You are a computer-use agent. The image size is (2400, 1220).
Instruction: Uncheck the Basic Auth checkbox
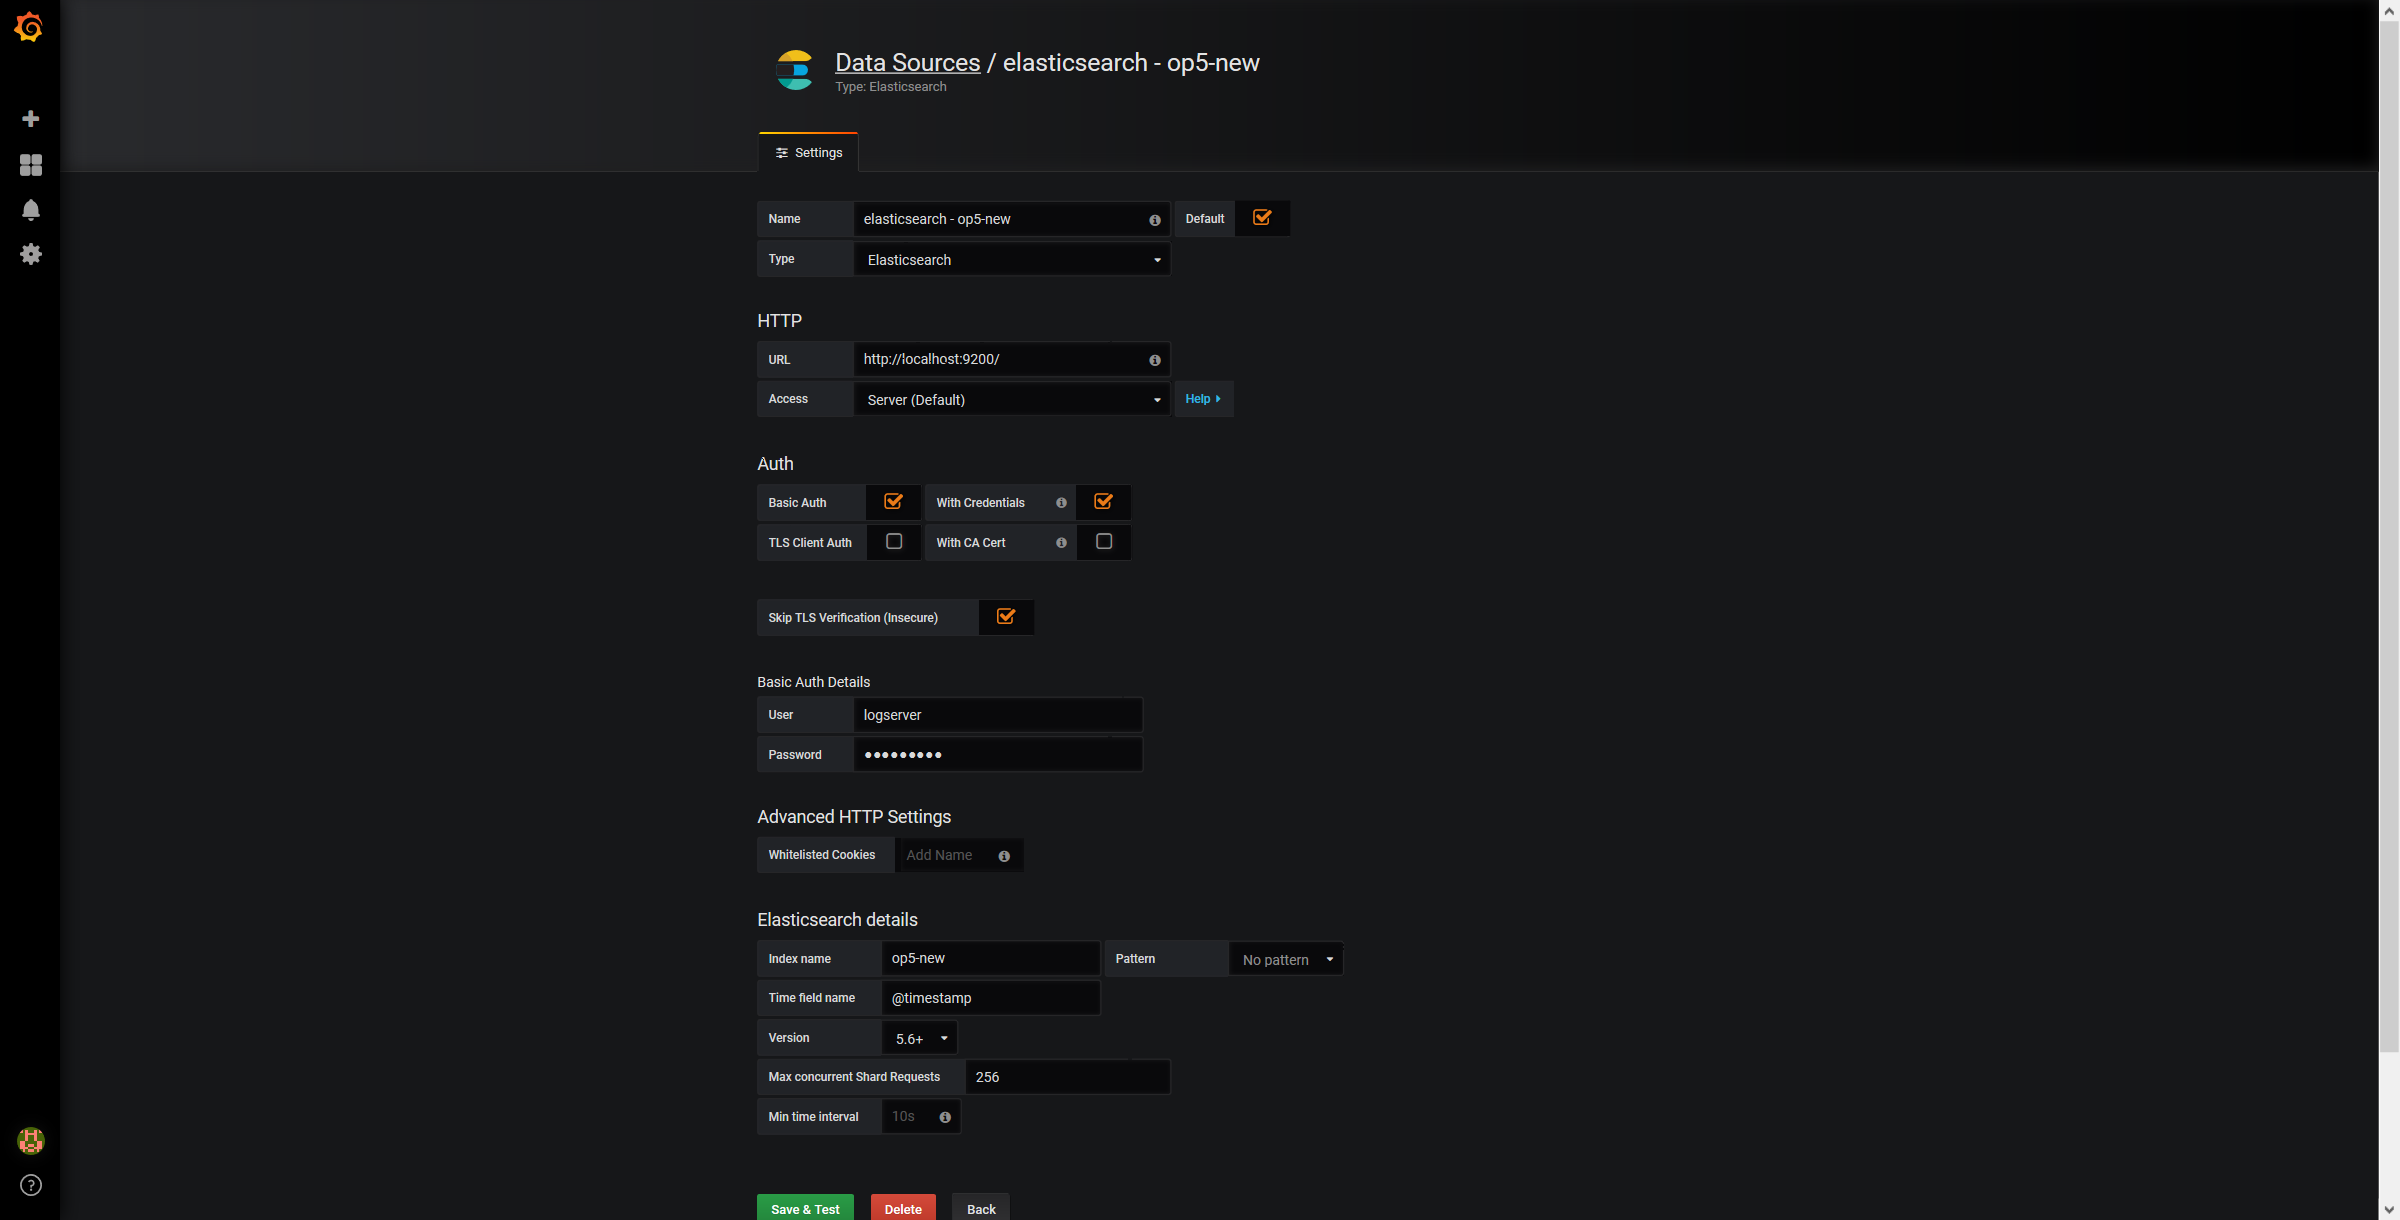pyautogui.click(x=894, y=502)
